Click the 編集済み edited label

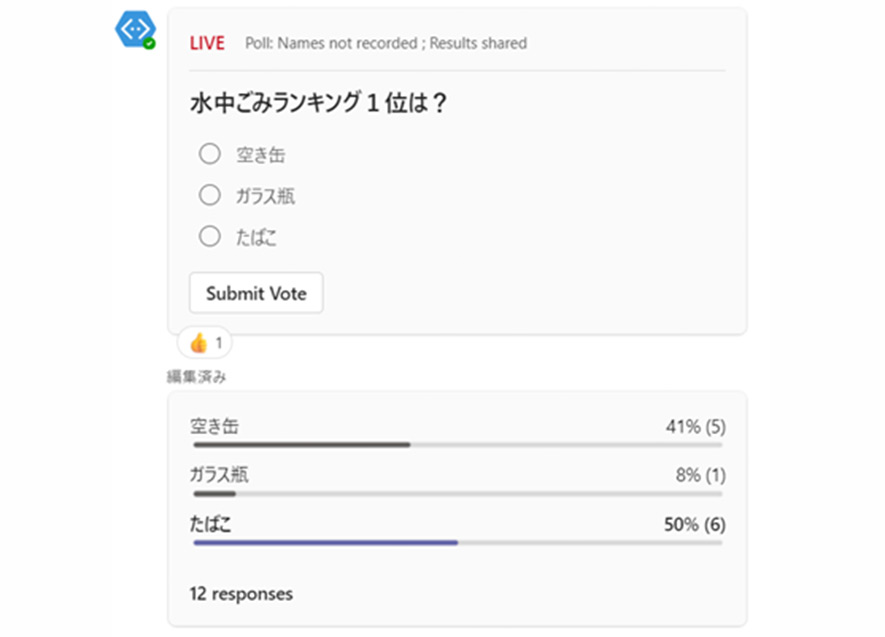(196, 377)
